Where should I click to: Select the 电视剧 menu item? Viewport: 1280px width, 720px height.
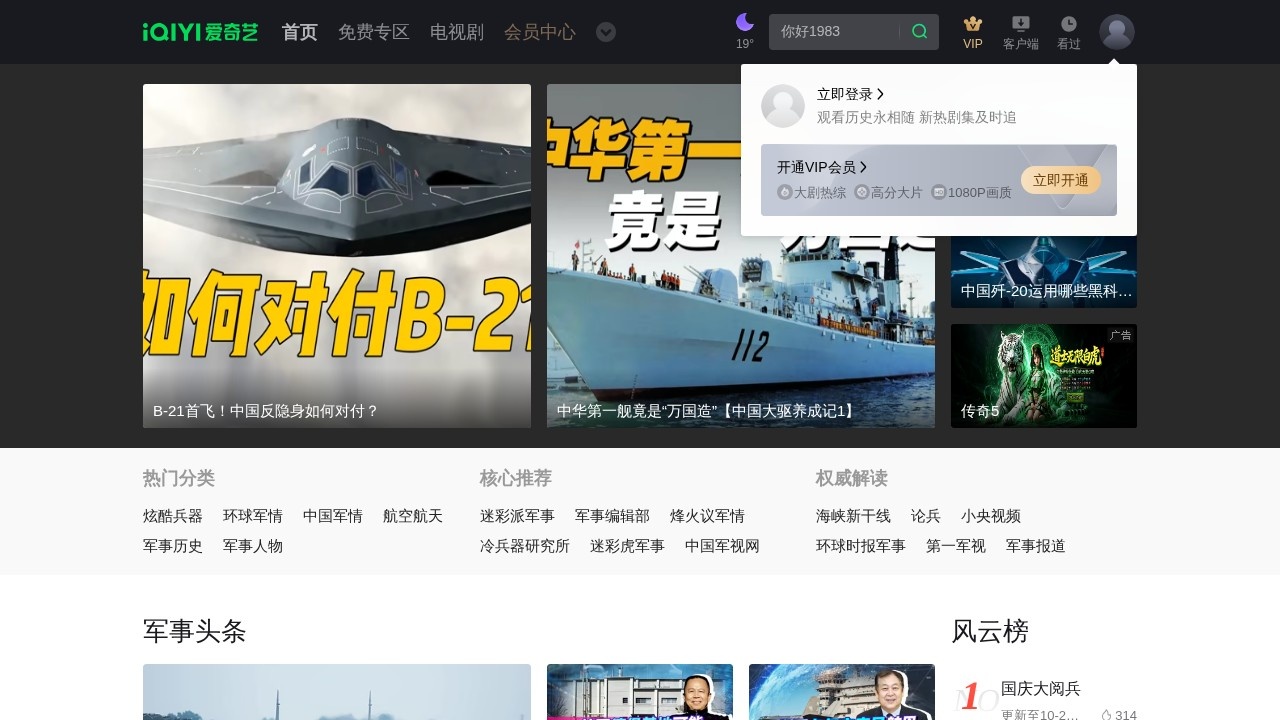coord(456,32)
